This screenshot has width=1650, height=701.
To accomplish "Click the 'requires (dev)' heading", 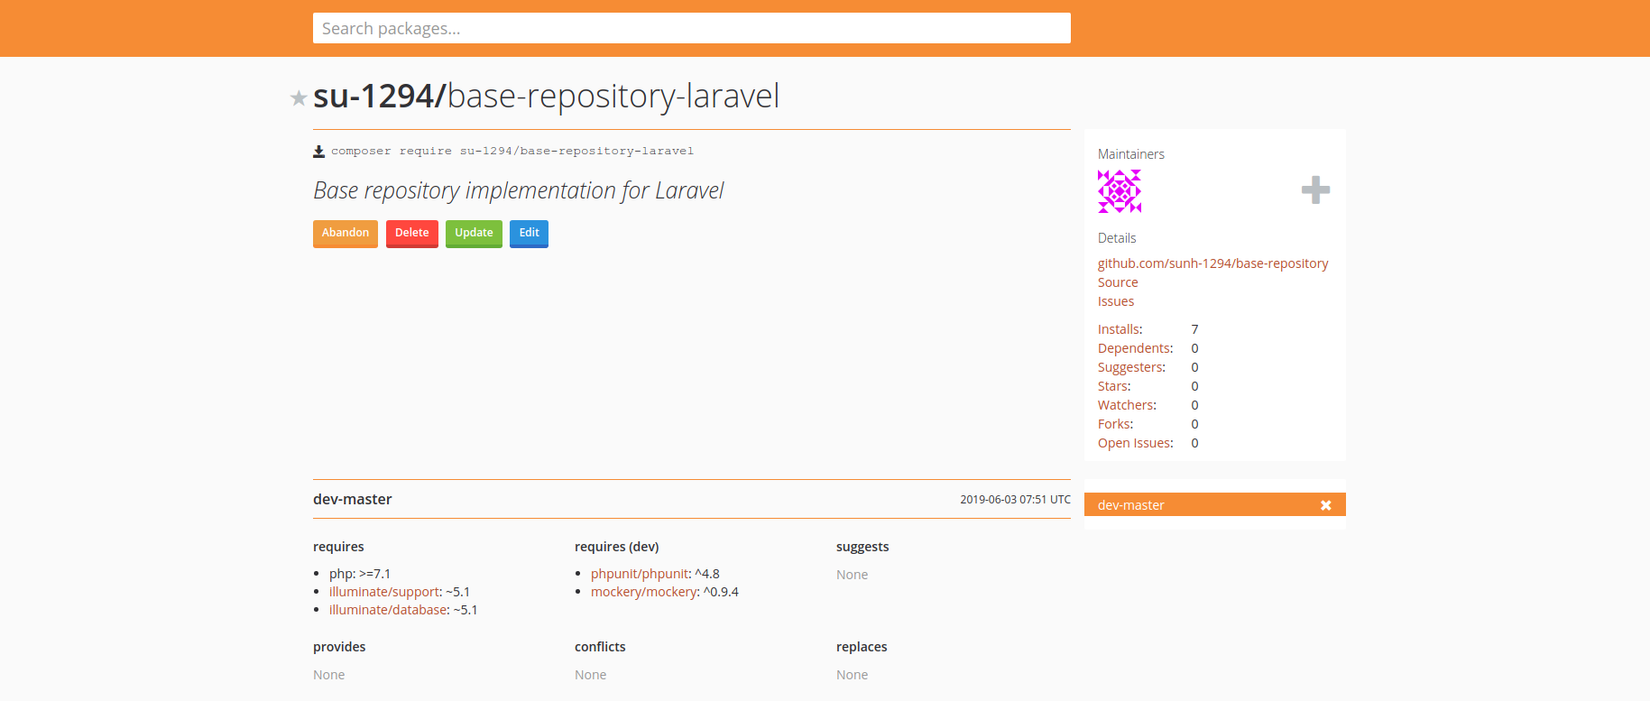I will [617, 547].
